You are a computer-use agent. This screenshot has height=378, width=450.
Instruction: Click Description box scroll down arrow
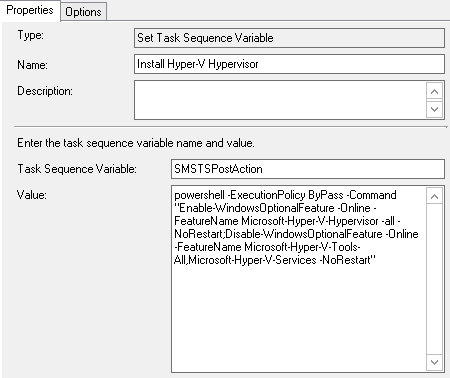tap(434, 109)
